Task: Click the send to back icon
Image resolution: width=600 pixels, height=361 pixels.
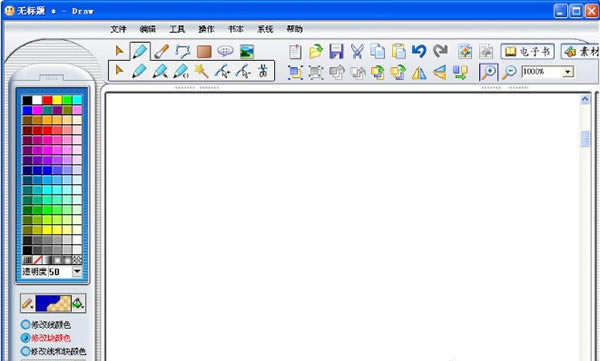Action: [x=398, y=72]
